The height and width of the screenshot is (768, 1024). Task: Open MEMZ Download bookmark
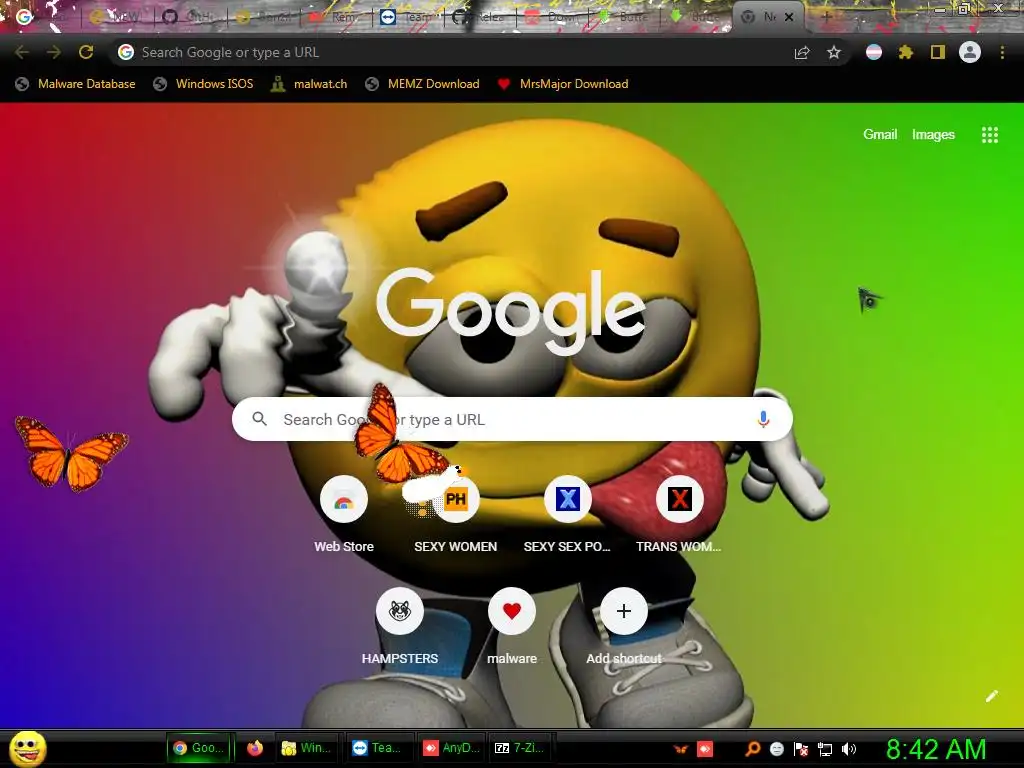tap(423, 84)
